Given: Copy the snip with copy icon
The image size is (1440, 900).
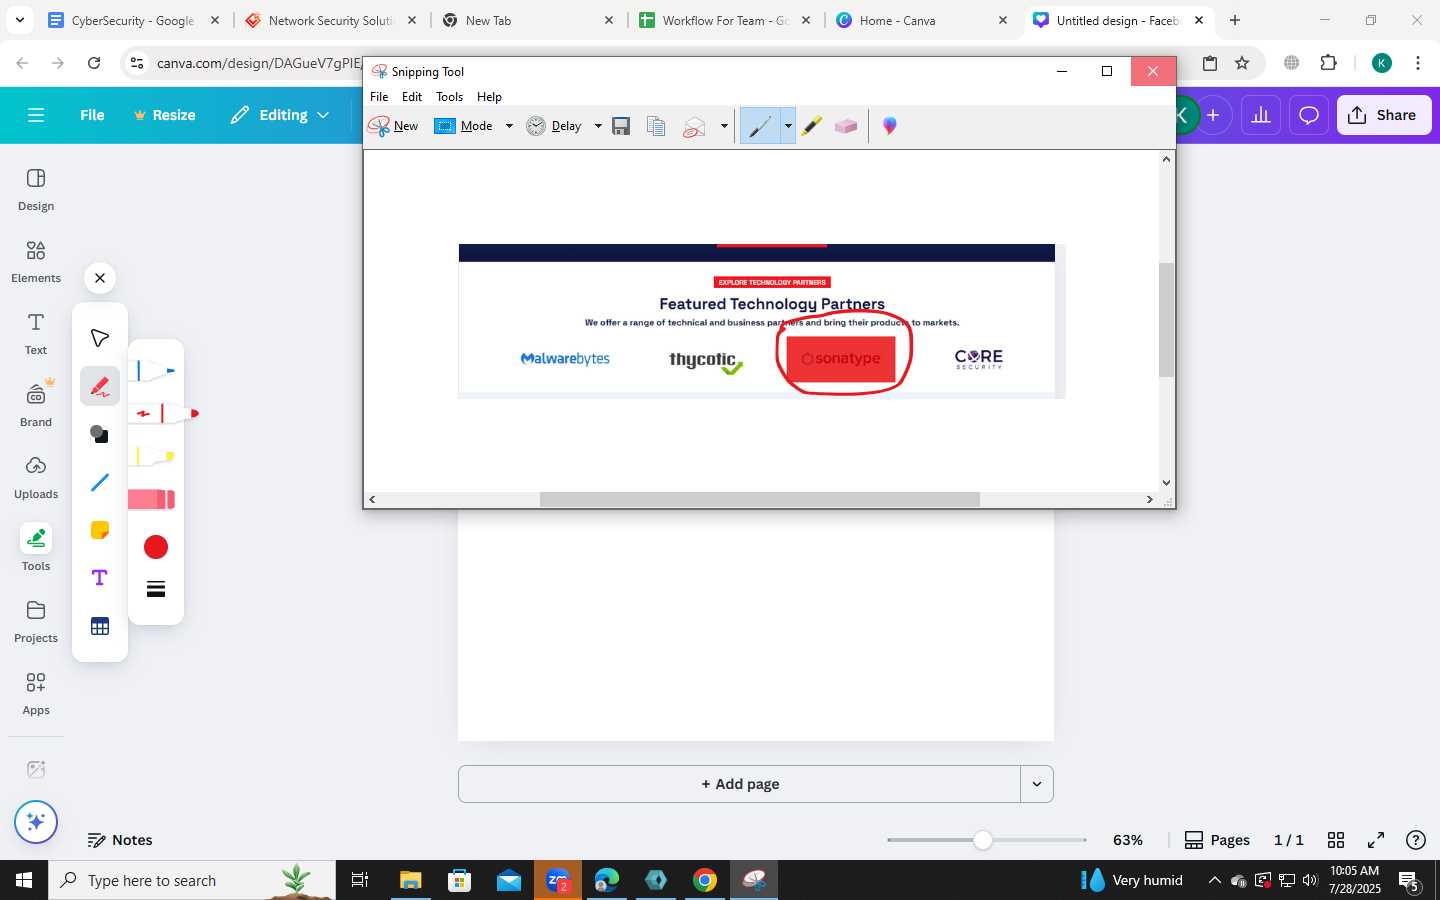Looking at the screenshot, I should [x=656, y=126].
